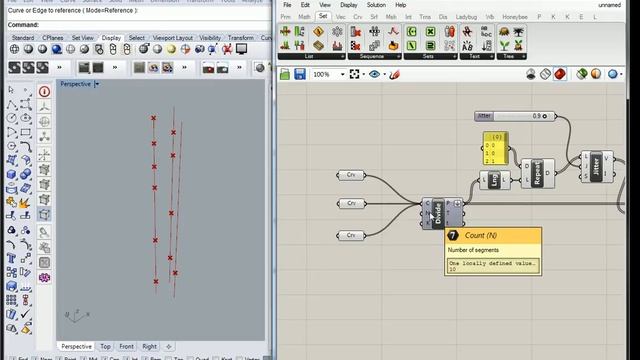
Task: Adjust the Jitter 0.9 number slider
Action: pyautogui.click(x=515, y=116)
